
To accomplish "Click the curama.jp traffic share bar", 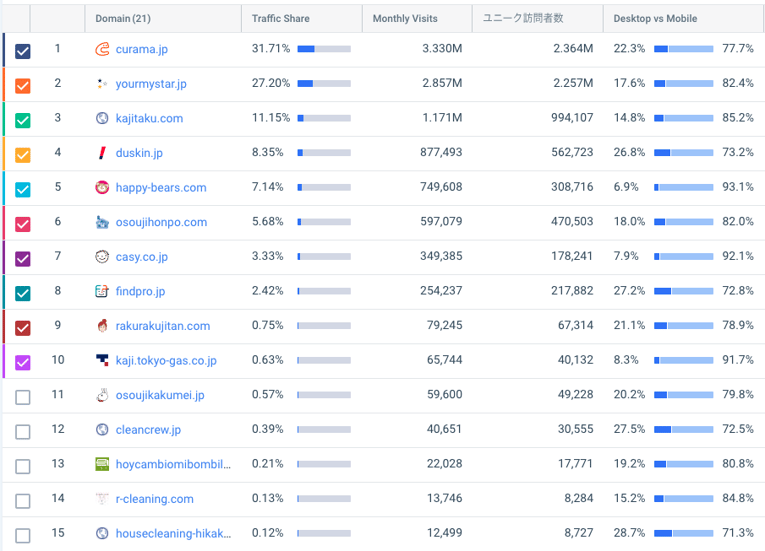I will pyautogui.click(x=324, y=49).
